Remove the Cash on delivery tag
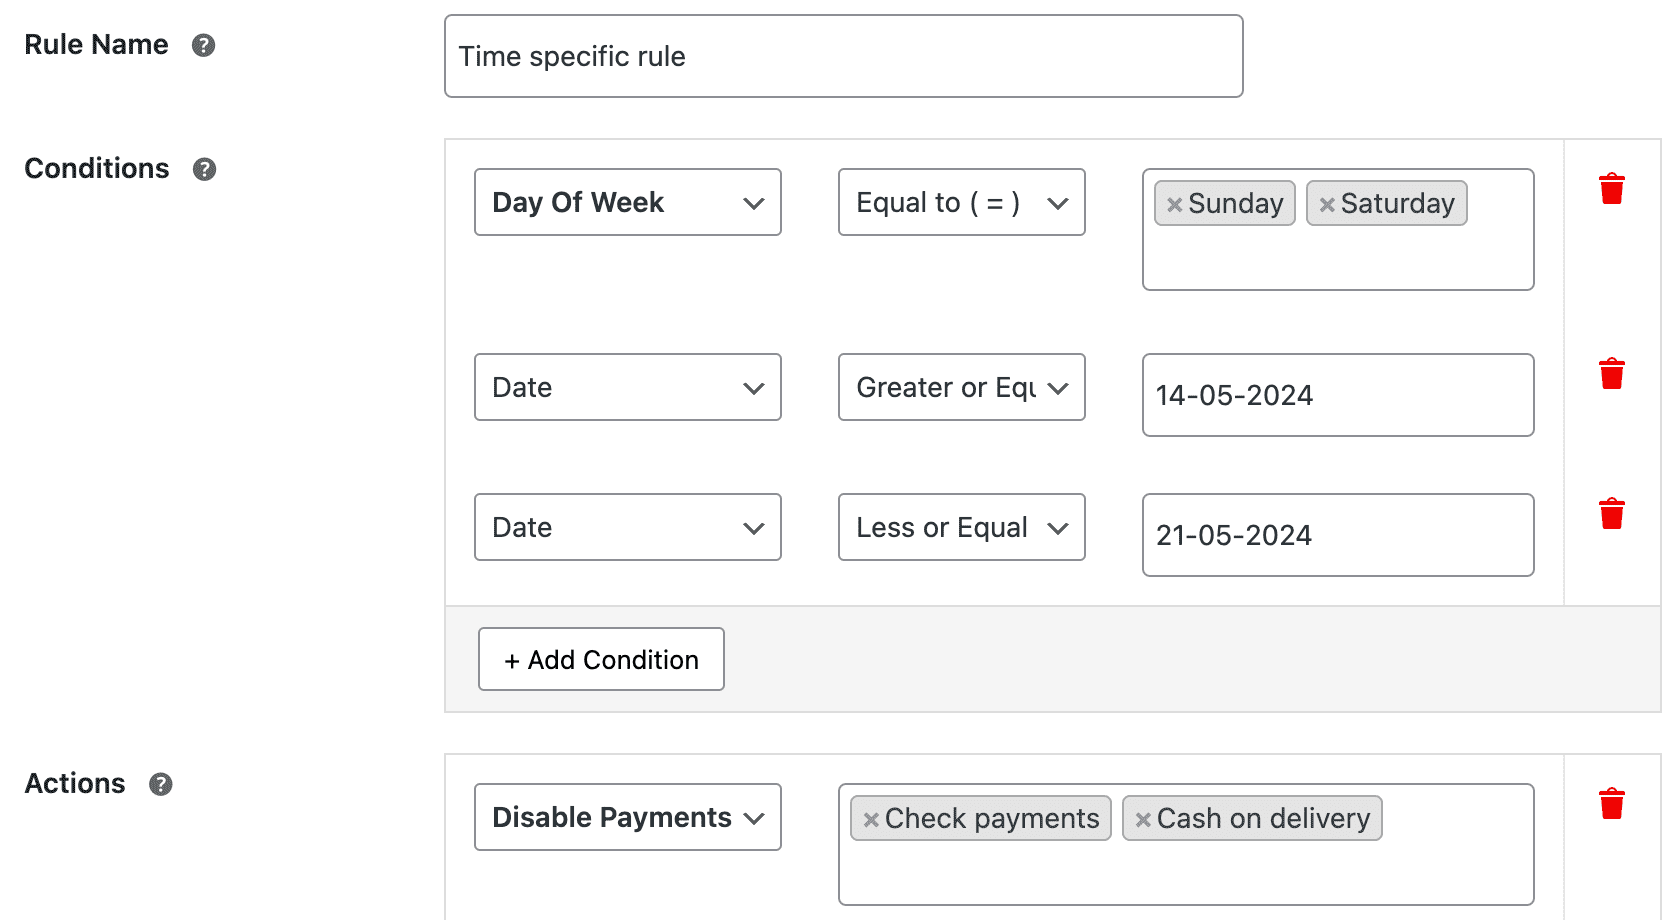 (1143, 818)
